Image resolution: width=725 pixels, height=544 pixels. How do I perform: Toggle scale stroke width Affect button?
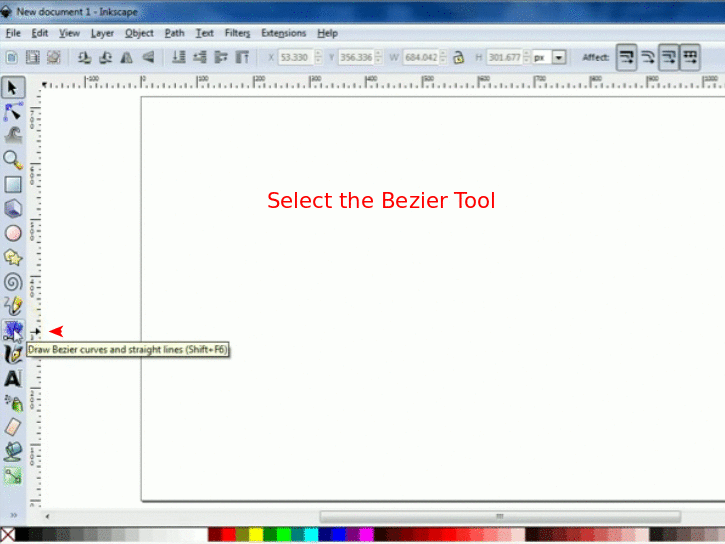627,57
